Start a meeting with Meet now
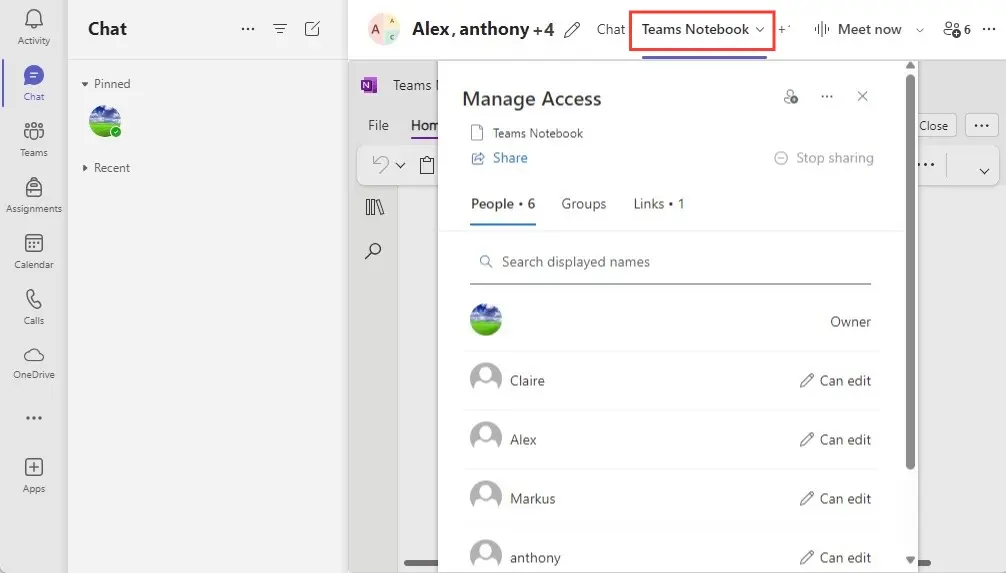Screen dimensions: 1006x573 859,30
